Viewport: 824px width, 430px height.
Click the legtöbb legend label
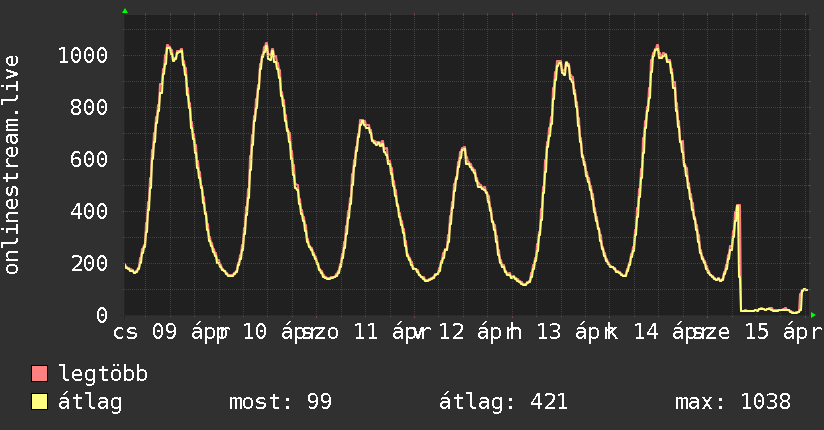coord(103,374)
